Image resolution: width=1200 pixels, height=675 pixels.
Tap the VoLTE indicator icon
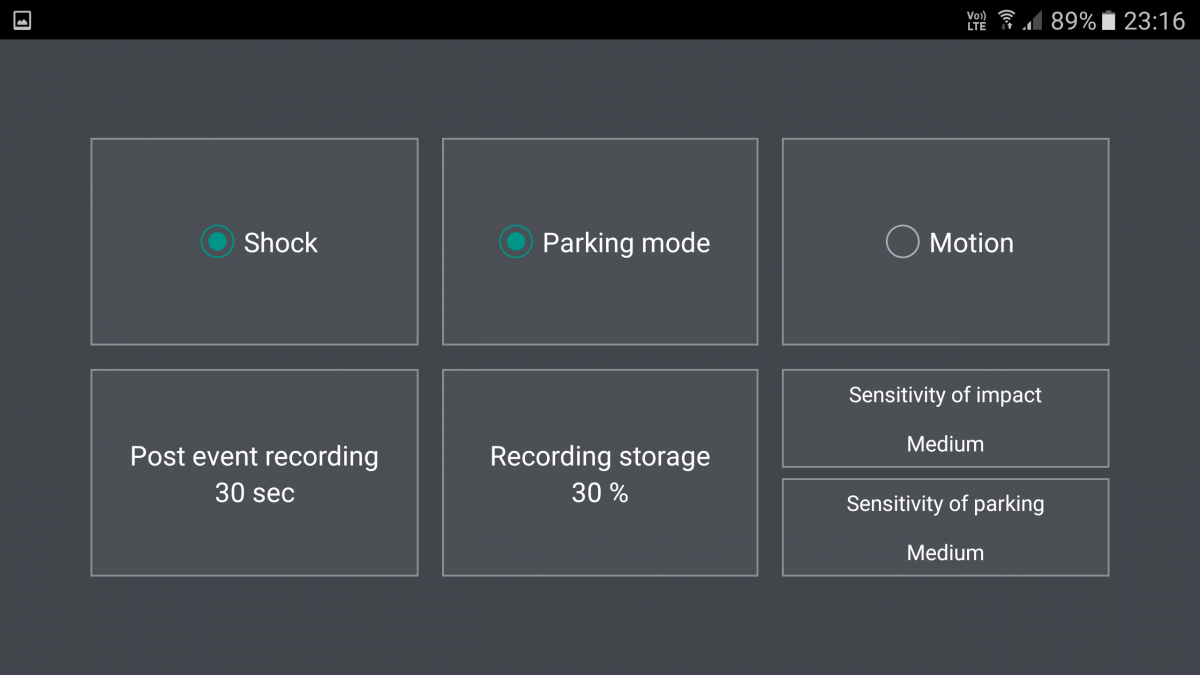point(976,20)
